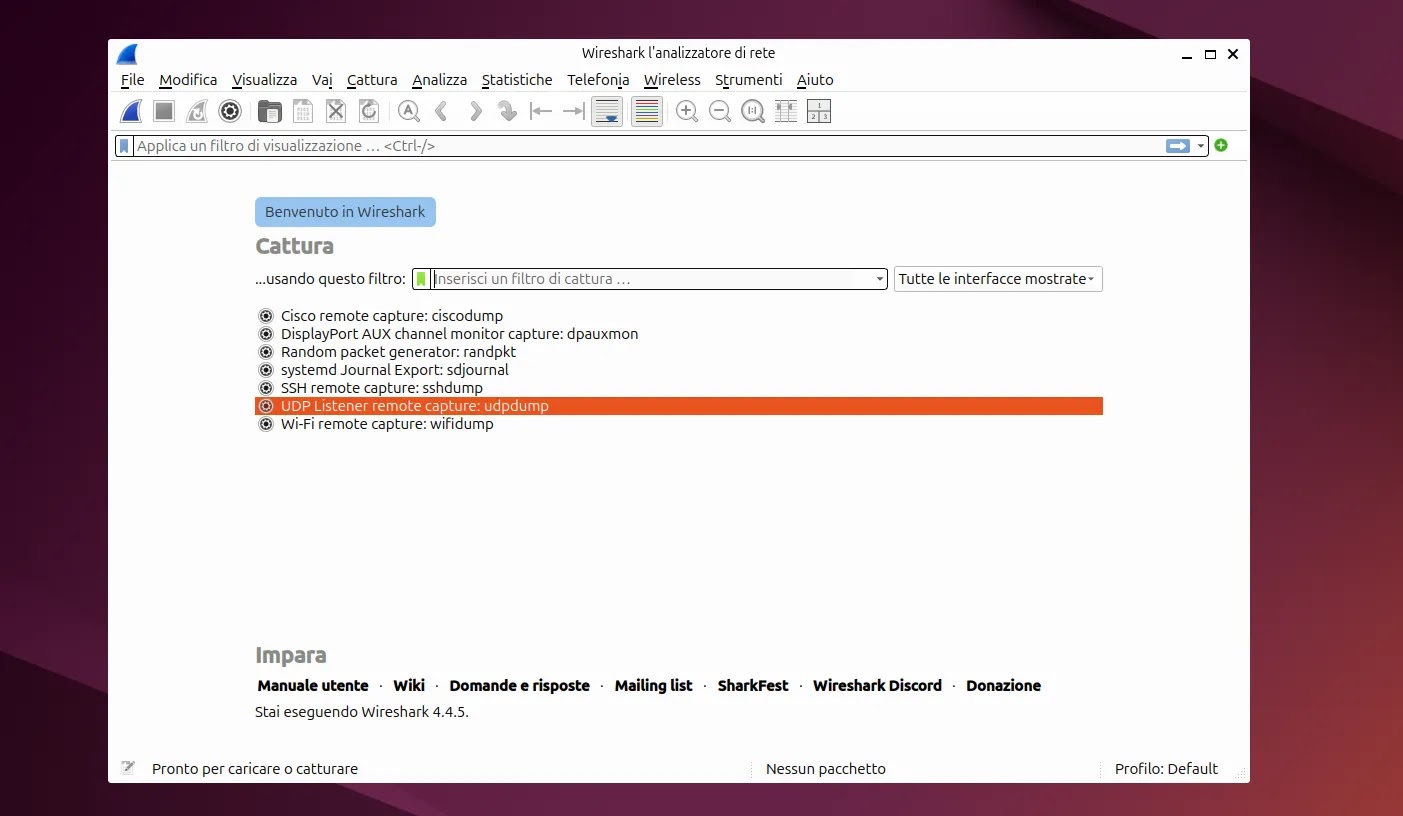Viewport: 1403px width, 816px height.
Task: Open the 'Manuale utente' link
Action: click(x=313, y=686)
